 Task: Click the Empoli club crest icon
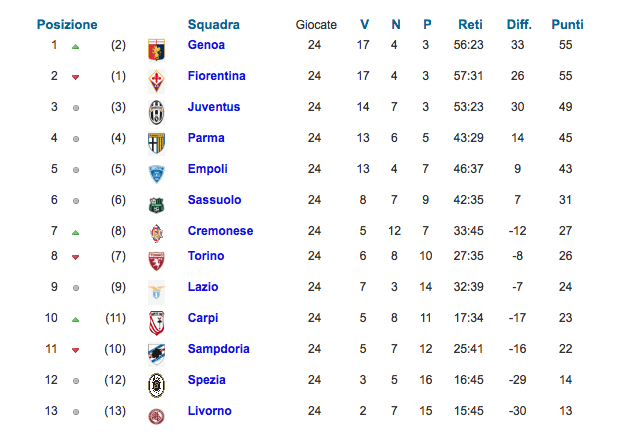pos(156,170)
